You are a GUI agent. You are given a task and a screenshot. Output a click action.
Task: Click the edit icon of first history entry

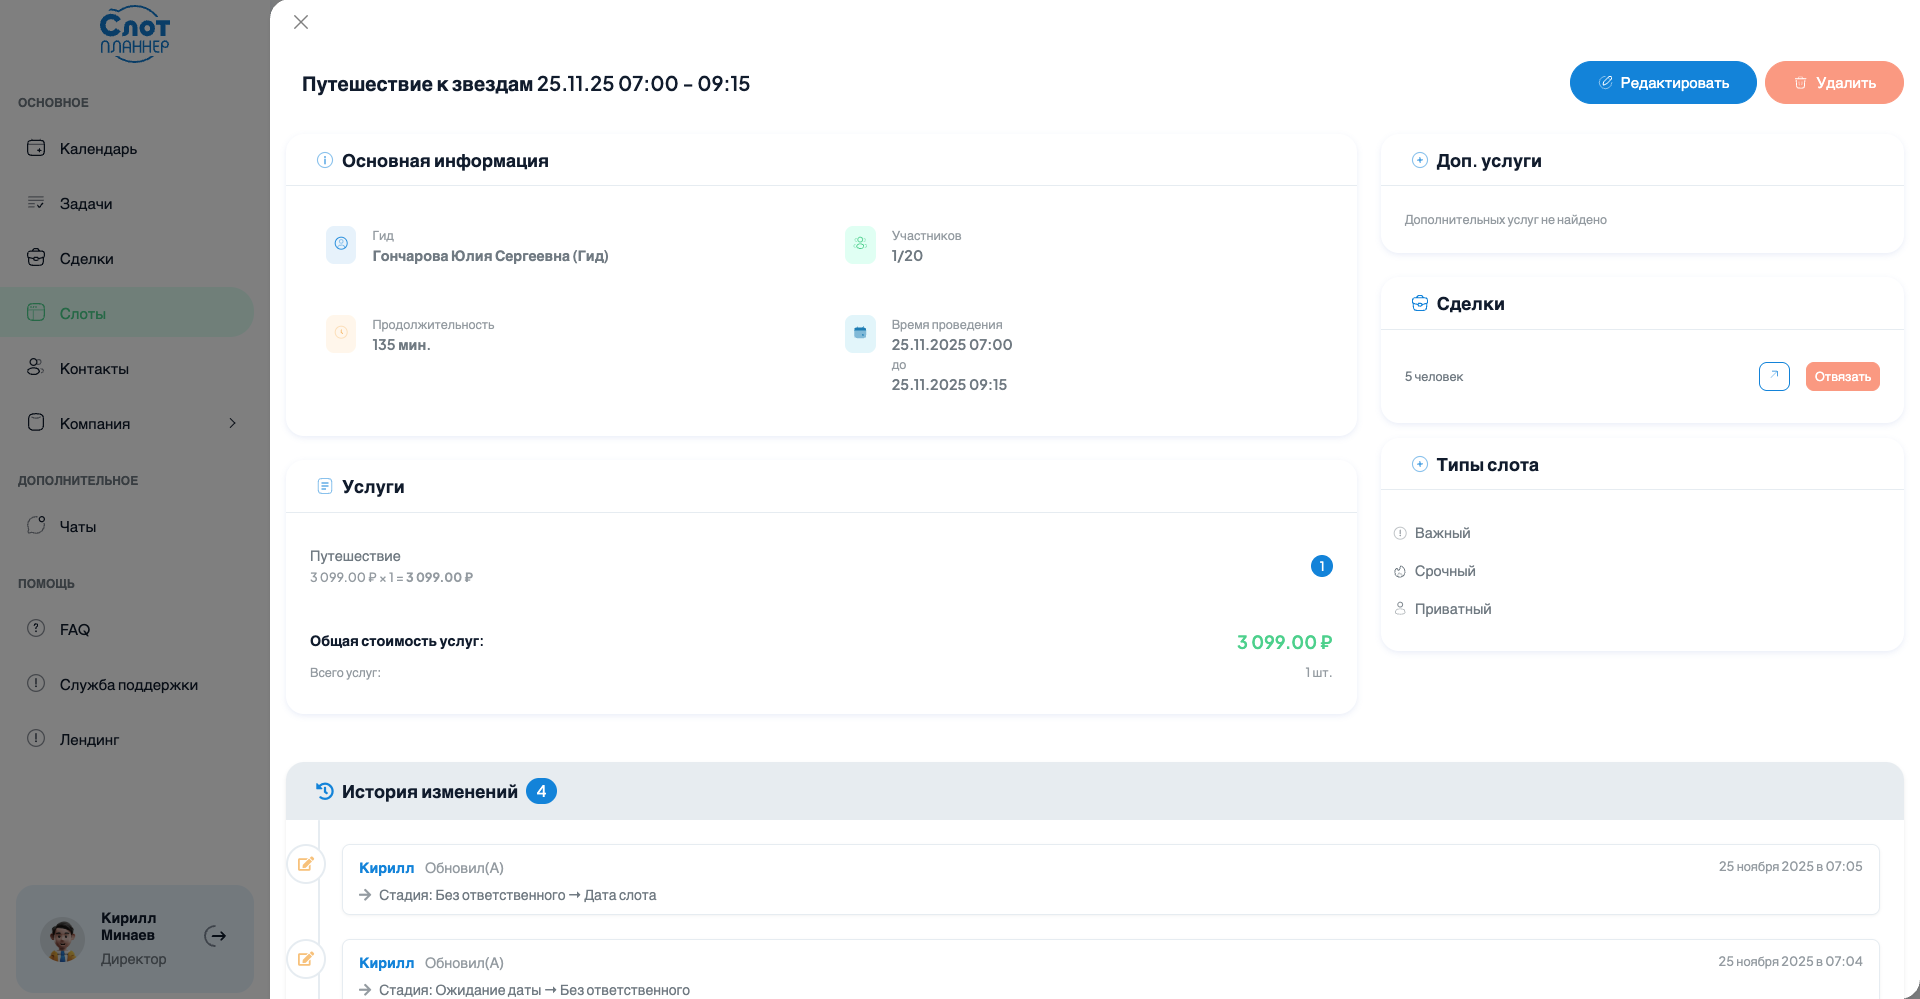click(306, 864)
